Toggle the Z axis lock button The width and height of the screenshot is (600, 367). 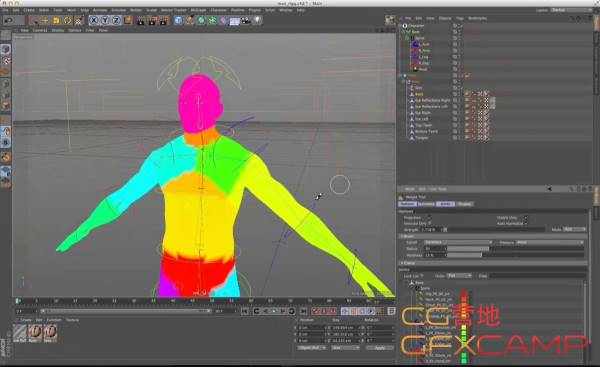tap(116, 20)
